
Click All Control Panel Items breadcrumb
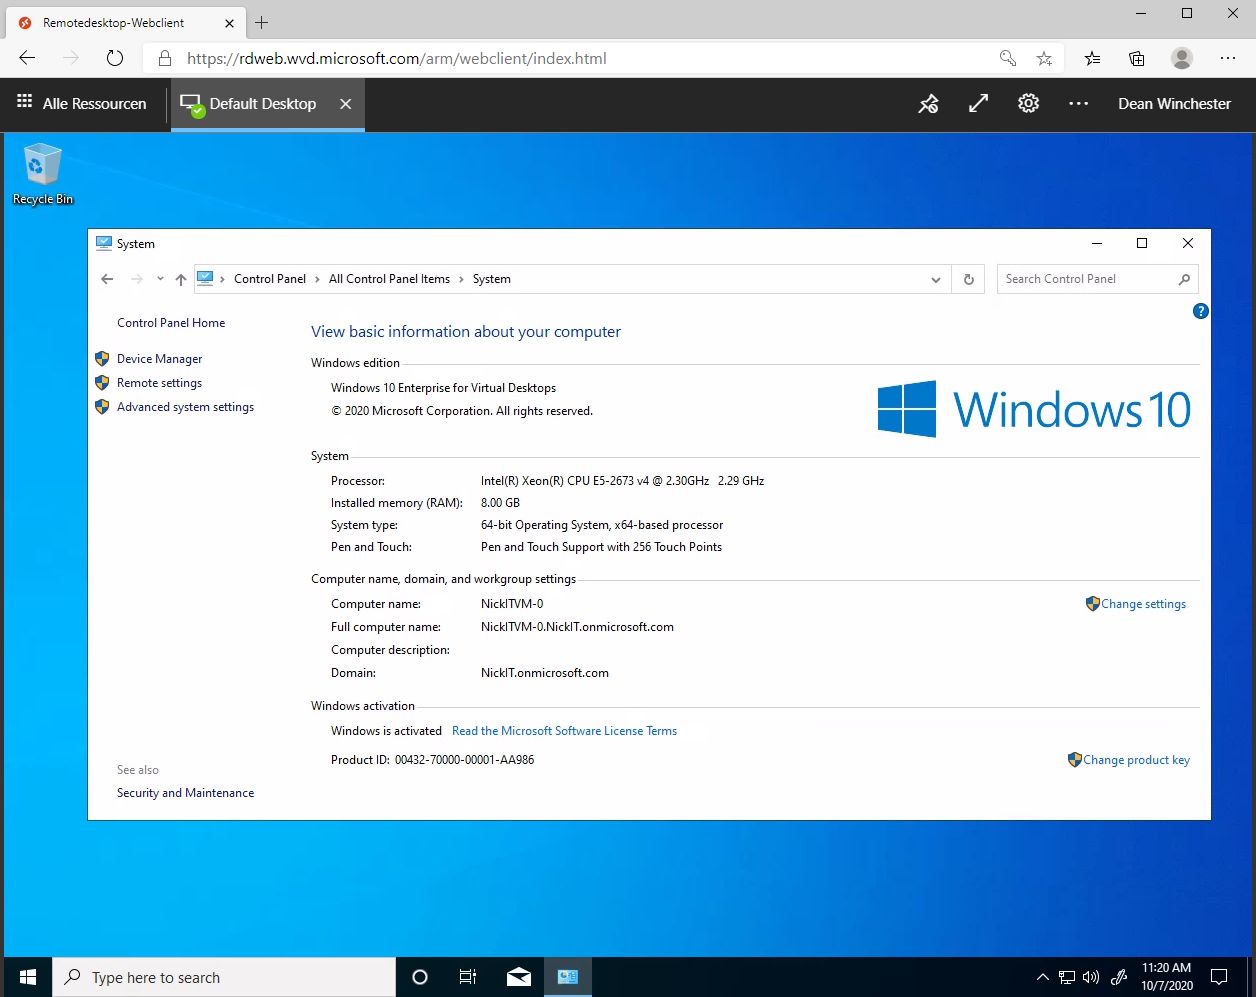point(389,279)
